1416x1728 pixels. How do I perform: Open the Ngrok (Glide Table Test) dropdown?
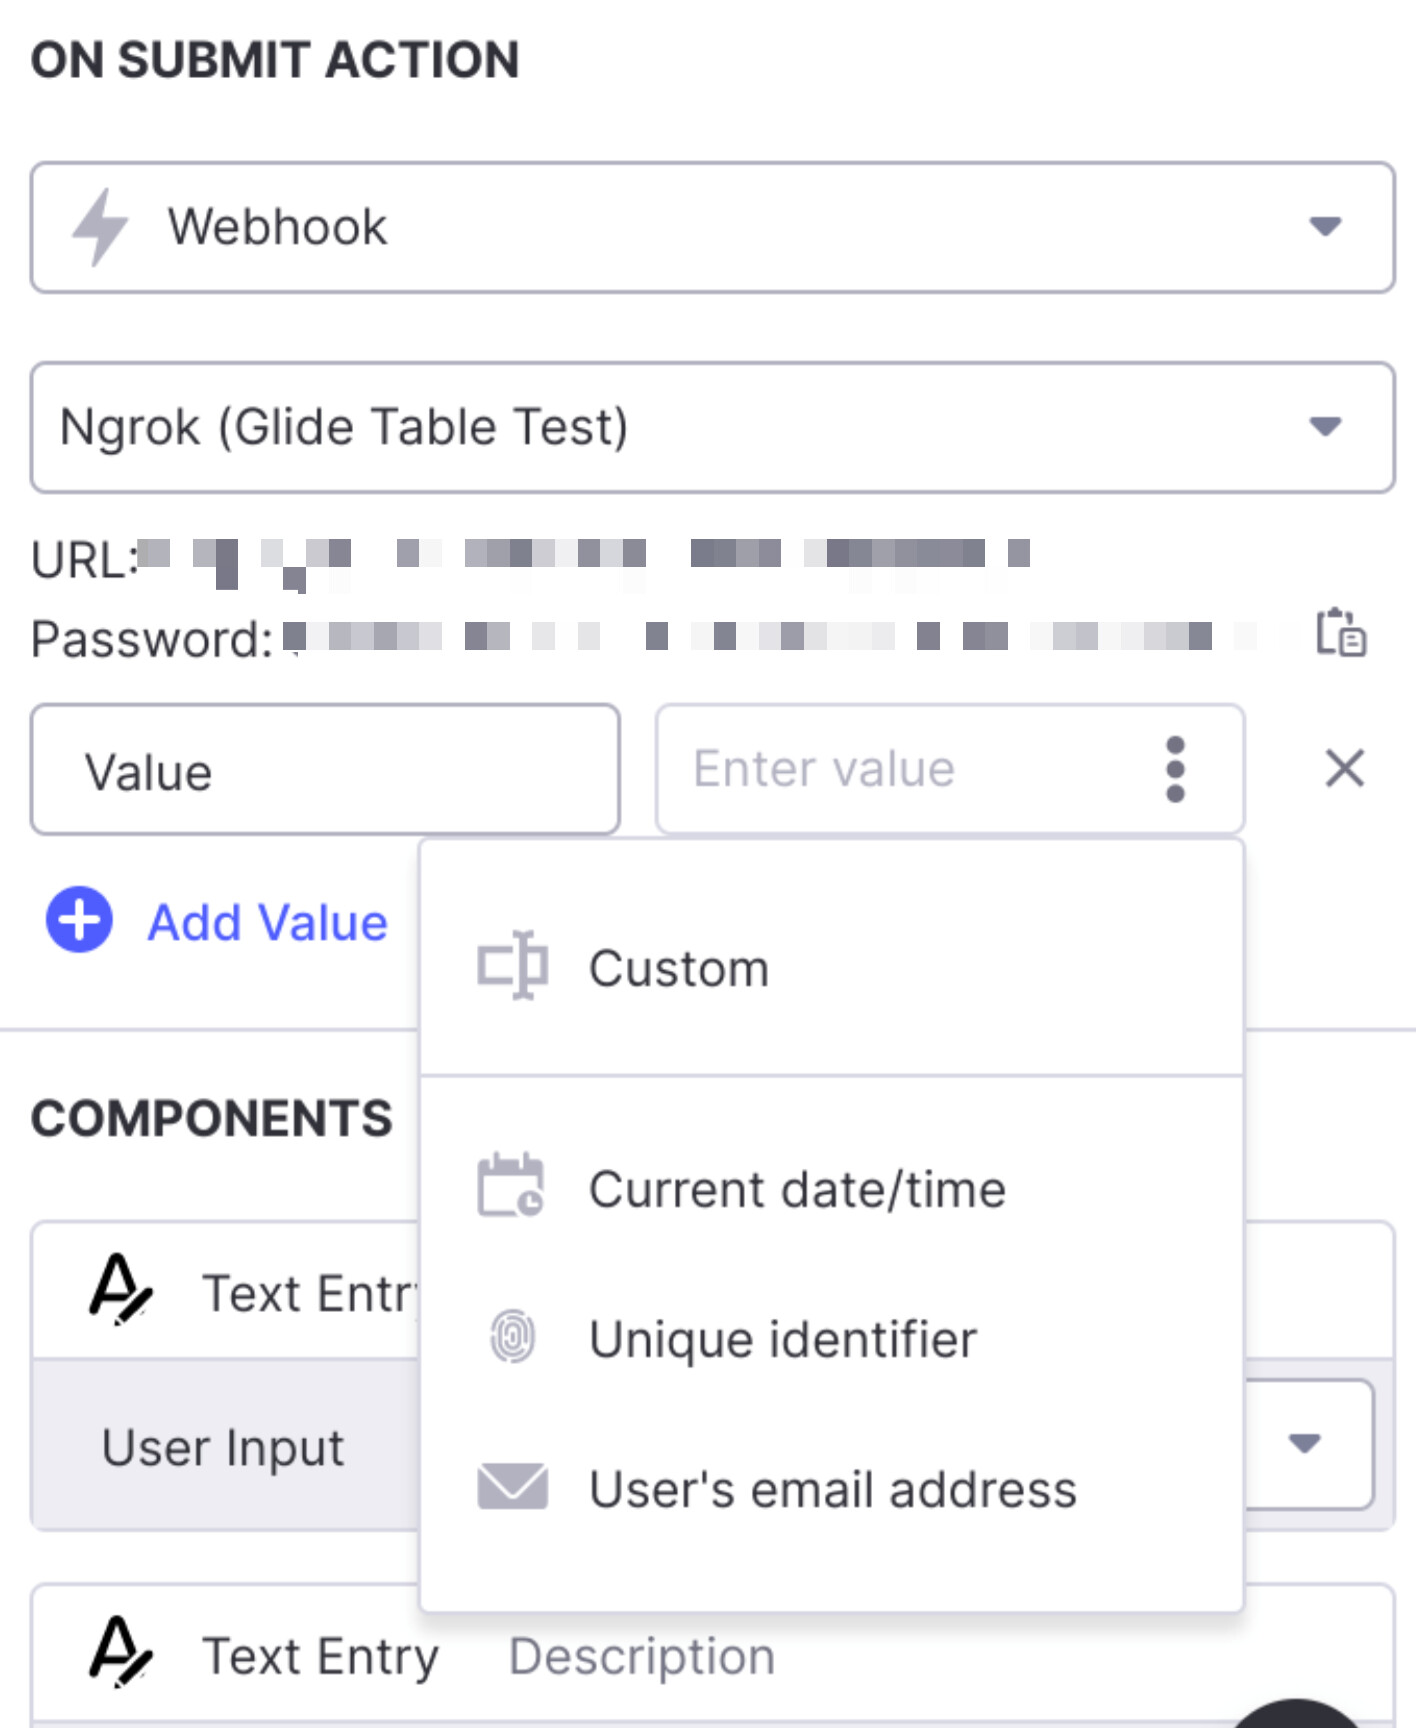coord(1325,427)
